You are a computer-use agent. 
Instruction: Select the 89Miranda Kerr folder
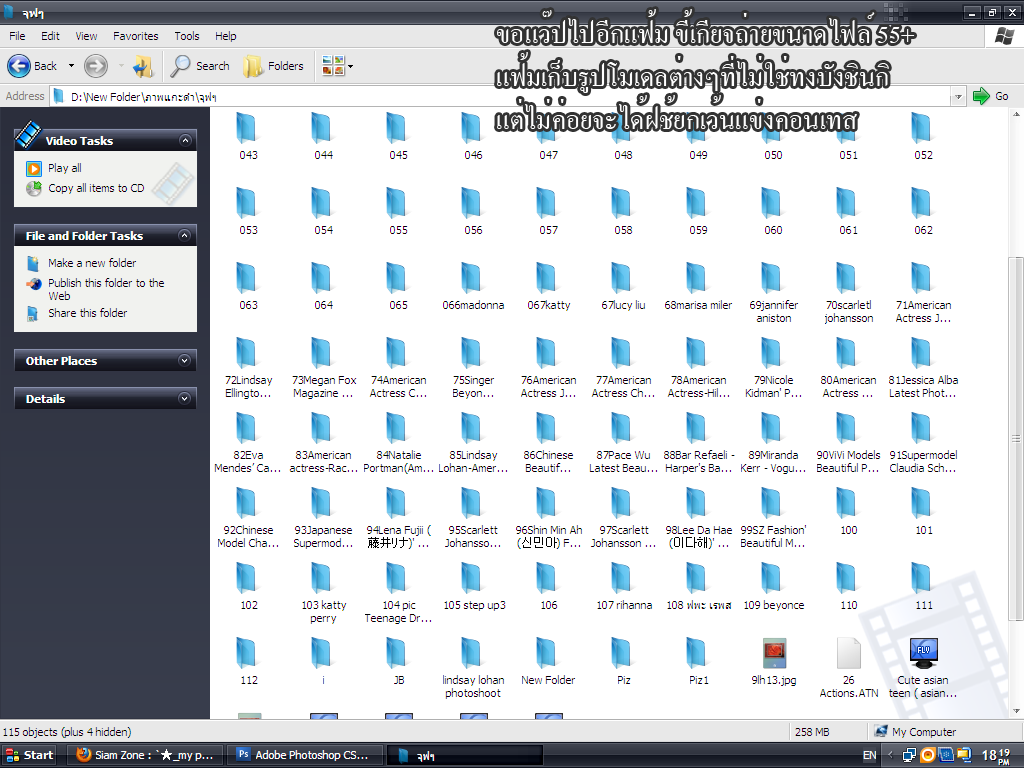click(x=773, y=443)
